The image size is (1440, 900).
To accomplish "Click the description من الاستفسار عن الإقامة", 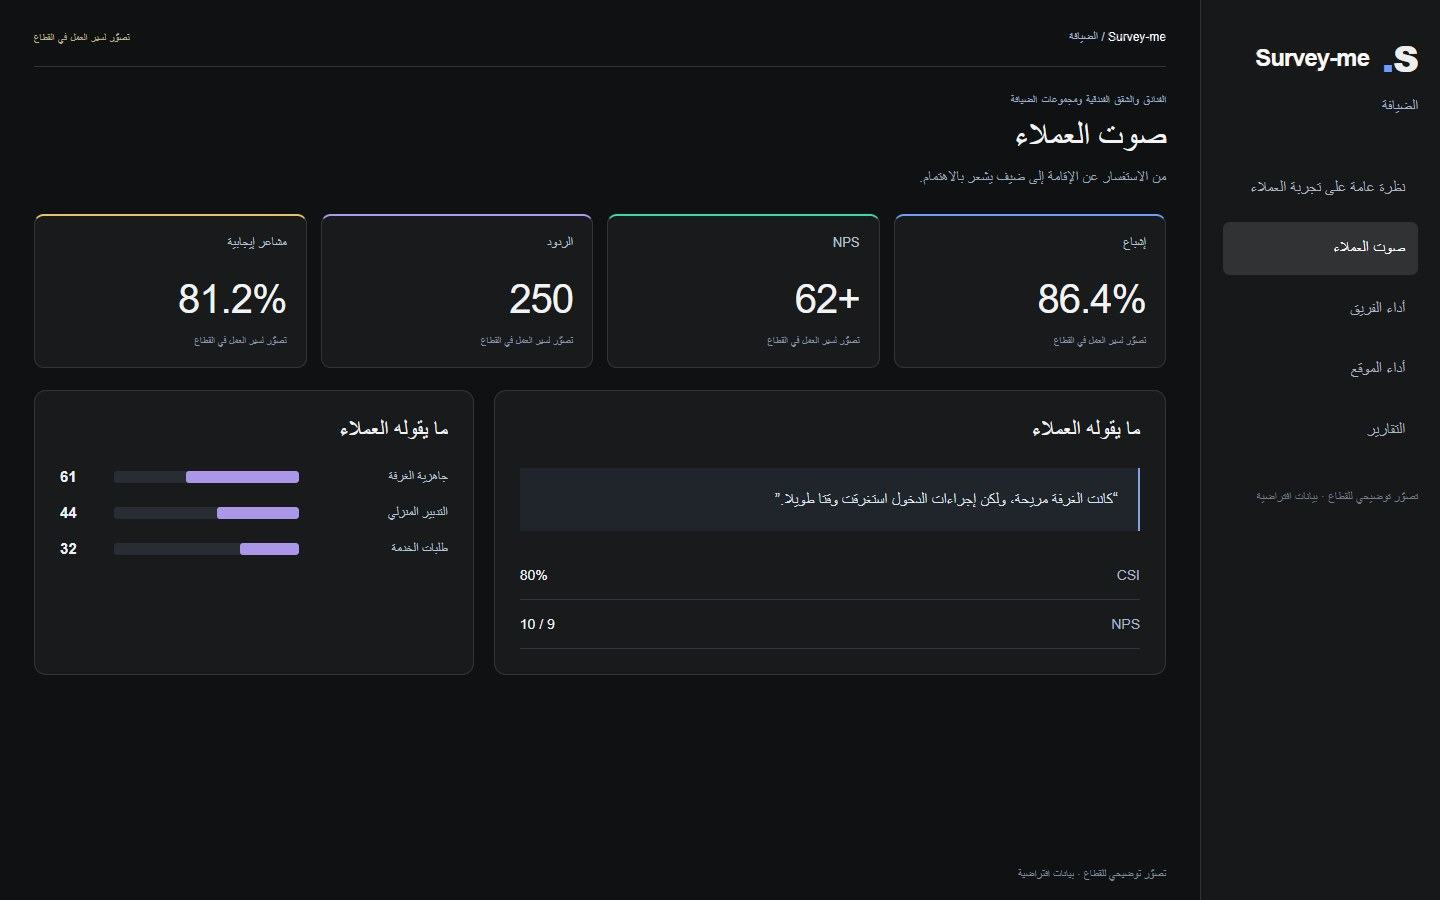I will coord(1043,177).
